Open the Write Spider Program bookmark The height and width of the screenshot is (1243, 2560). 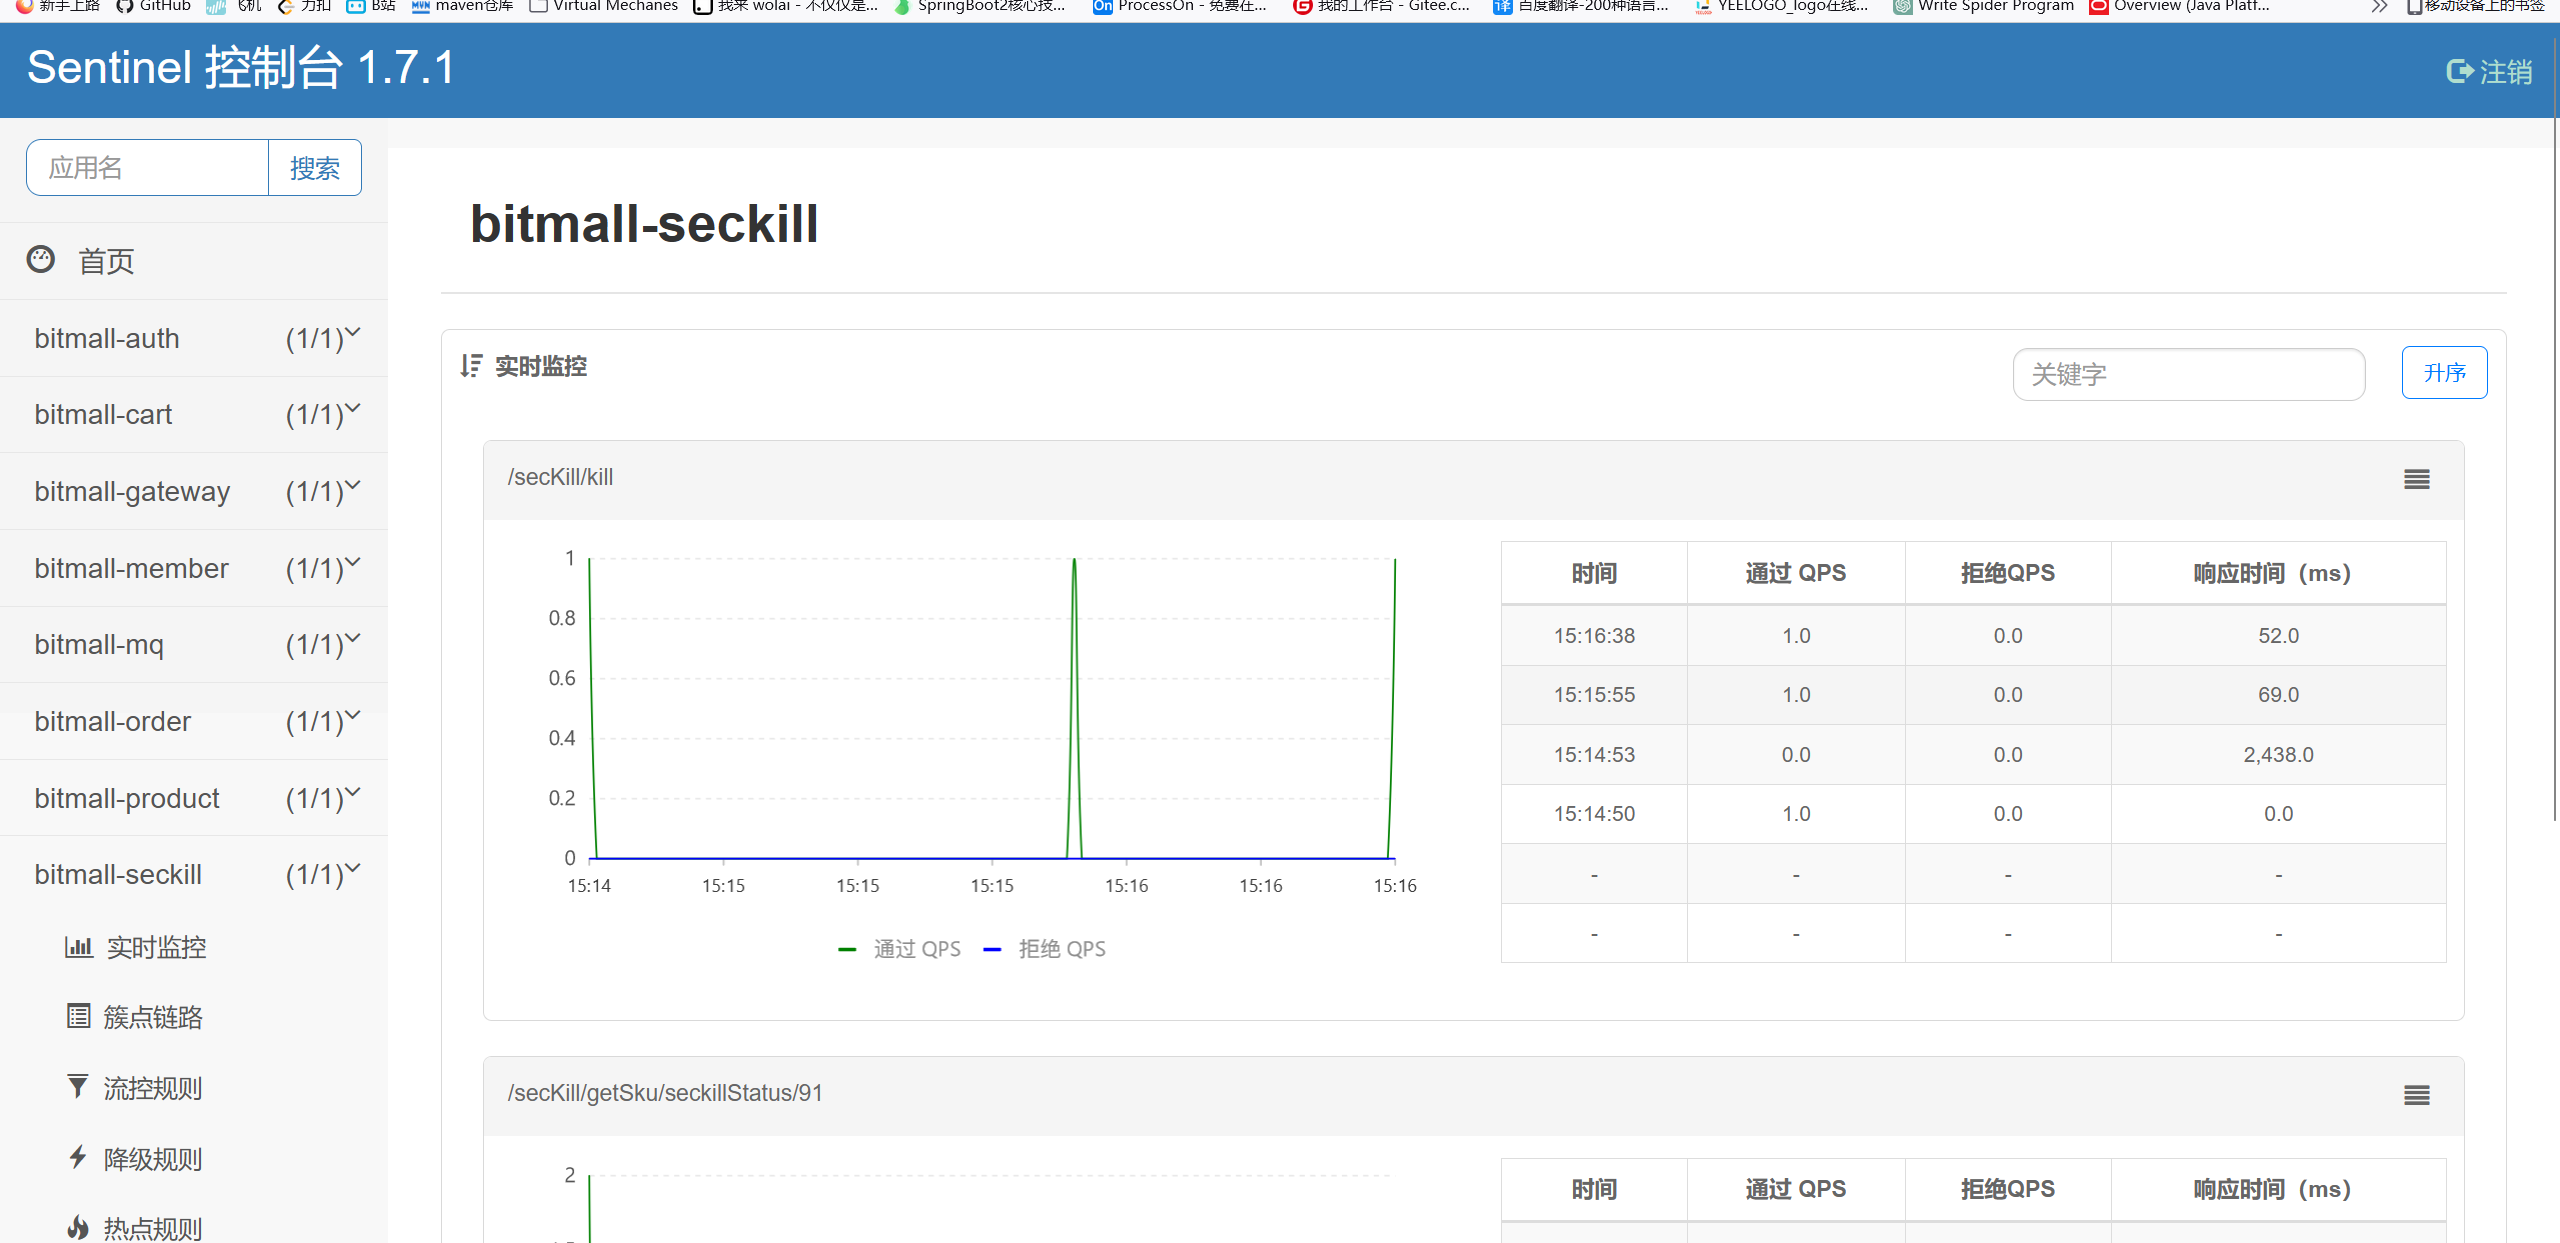1983,6
